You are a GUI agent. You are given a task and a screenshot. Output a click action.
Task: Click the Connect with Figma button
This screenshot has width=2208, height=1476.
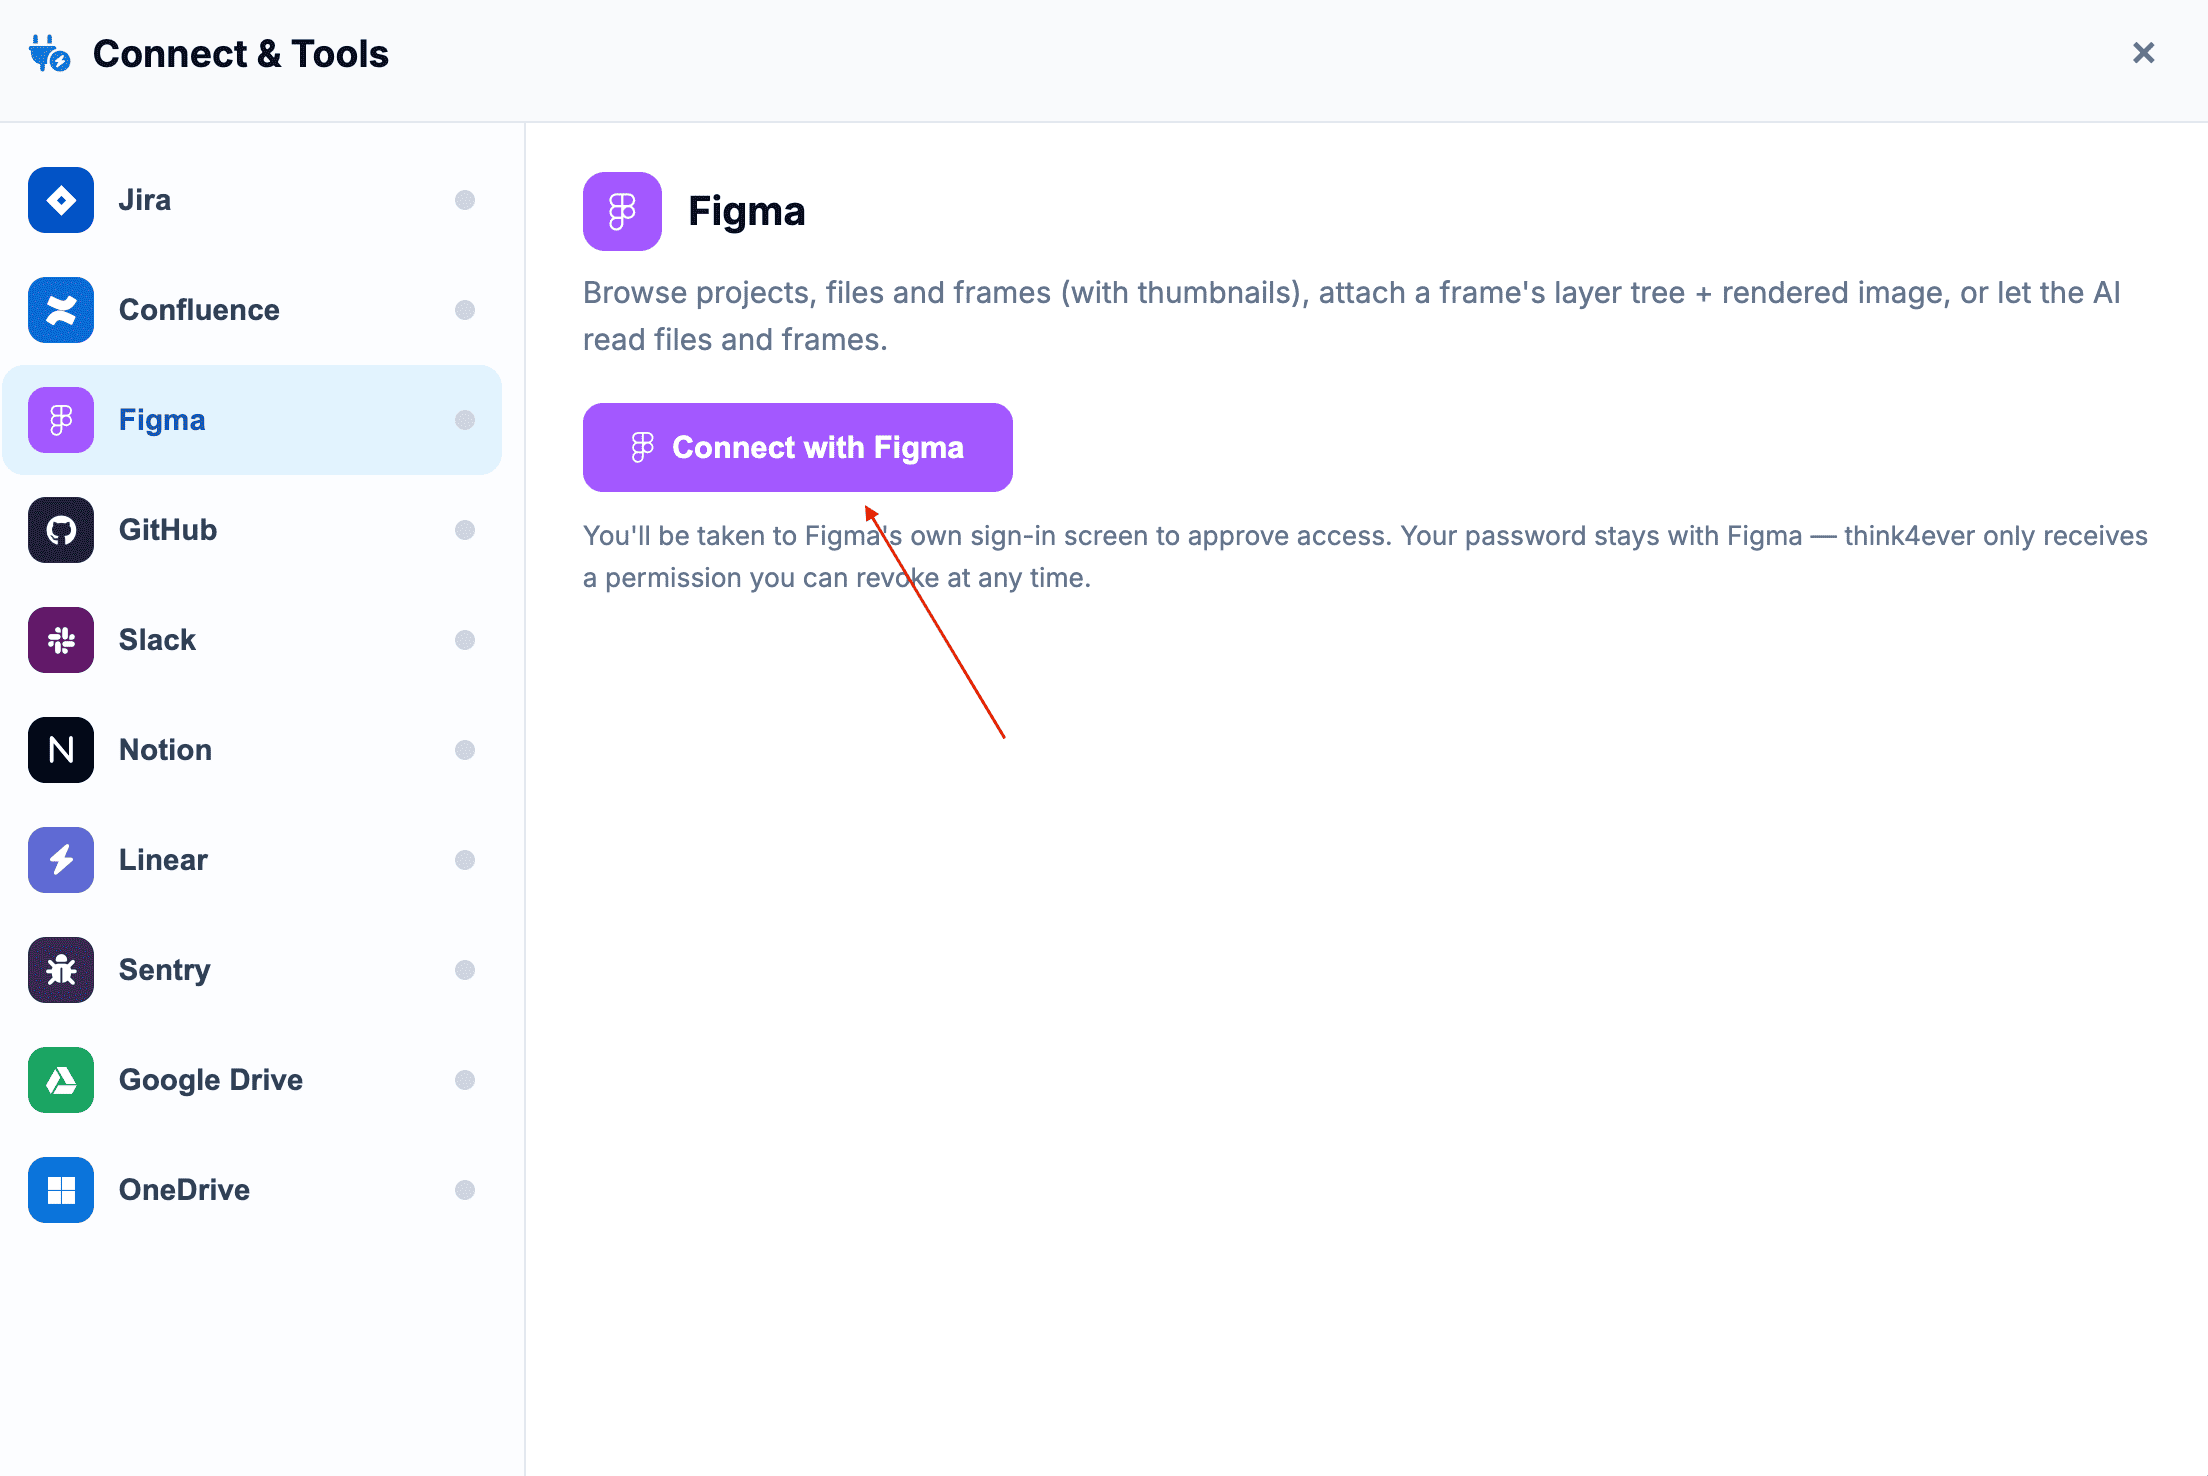[x=798, y=447]
